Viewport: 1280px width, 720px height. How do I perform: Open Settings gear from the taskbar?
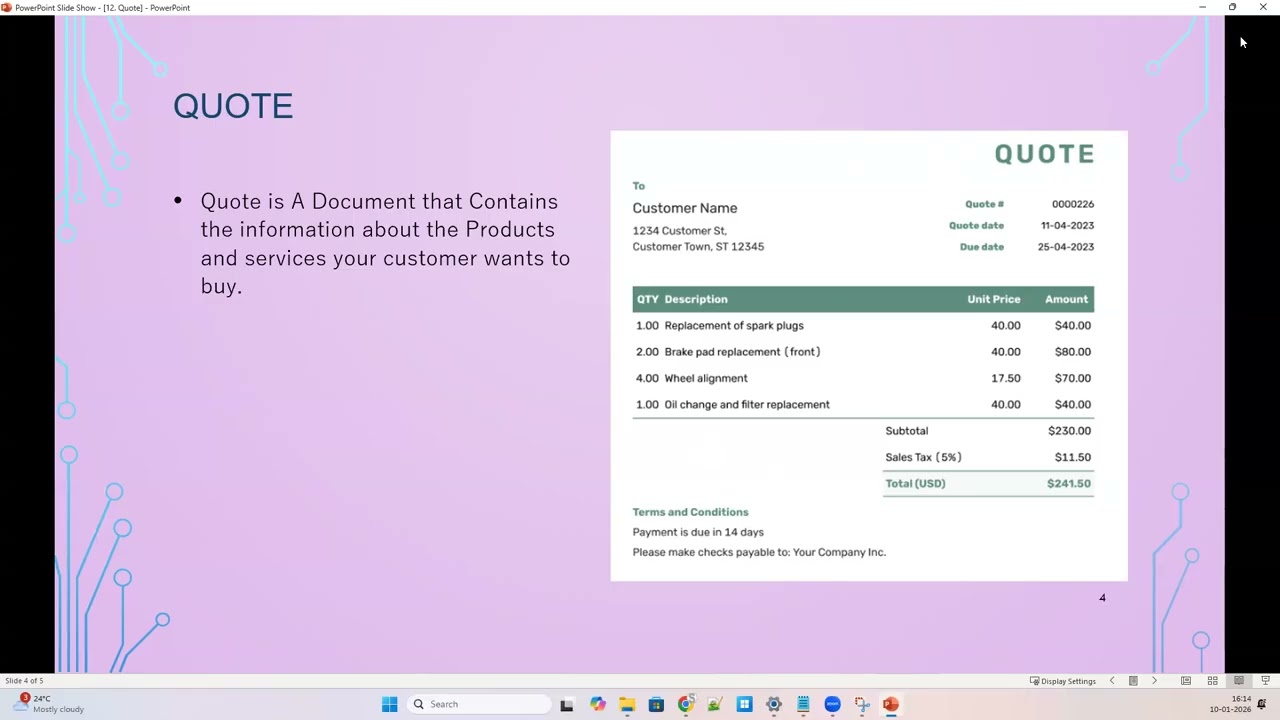pyautogui.click(x=773, y=704)
